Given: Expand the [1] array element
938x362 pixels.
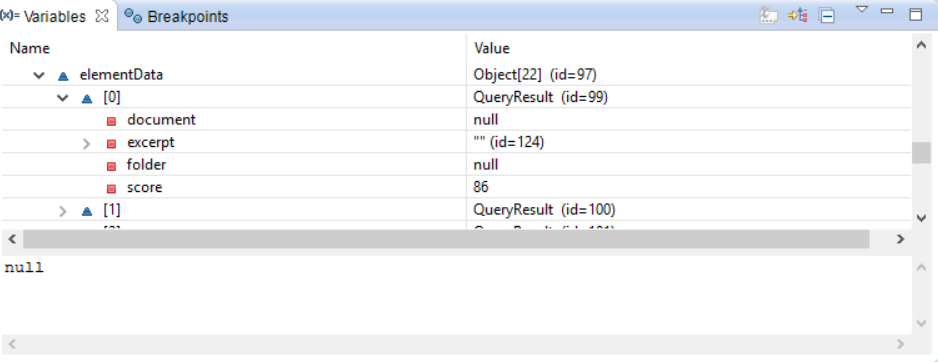Looking at the screenshot, I should (63, 211).
